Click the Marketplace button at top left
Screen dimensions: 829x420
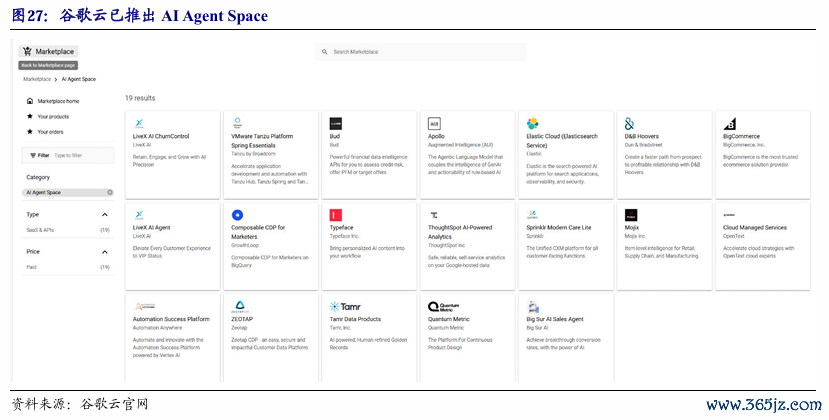[49, 51]
